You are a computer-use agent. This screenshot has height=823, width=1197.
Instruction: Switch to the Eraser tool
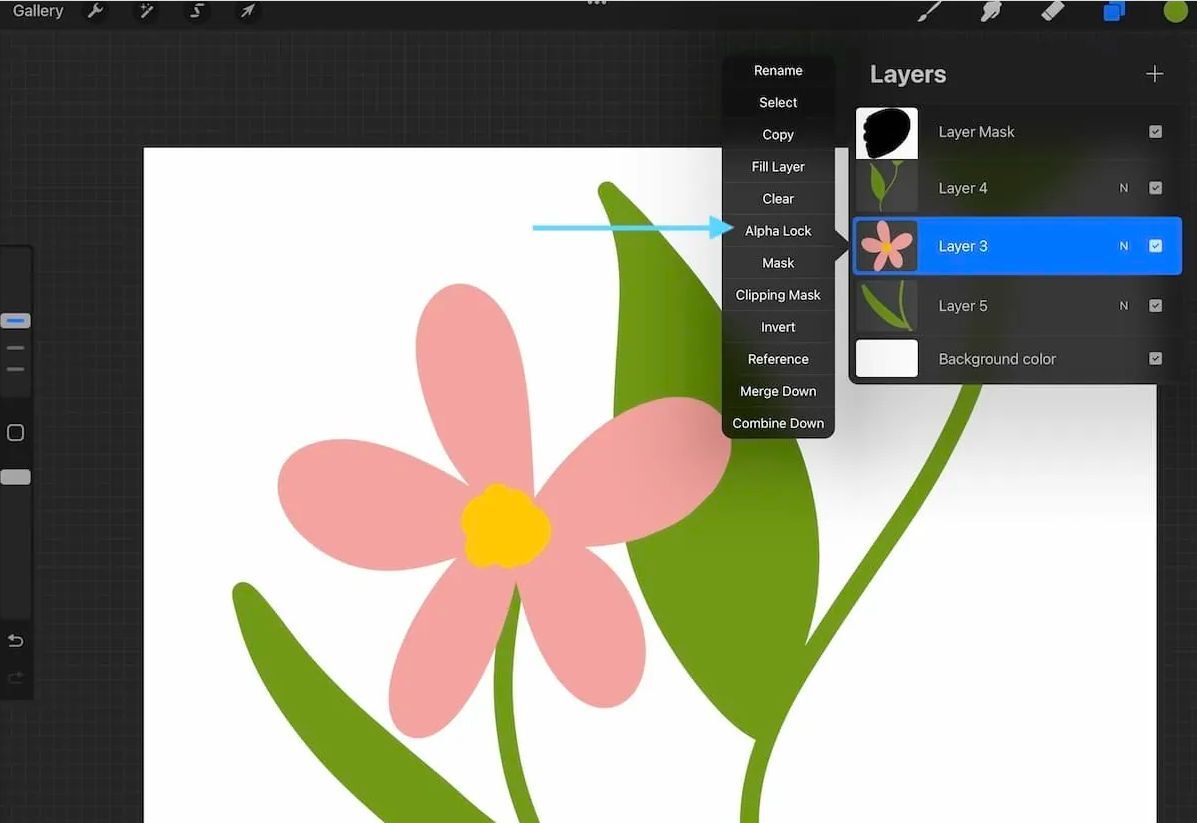tap(1052, 11)
